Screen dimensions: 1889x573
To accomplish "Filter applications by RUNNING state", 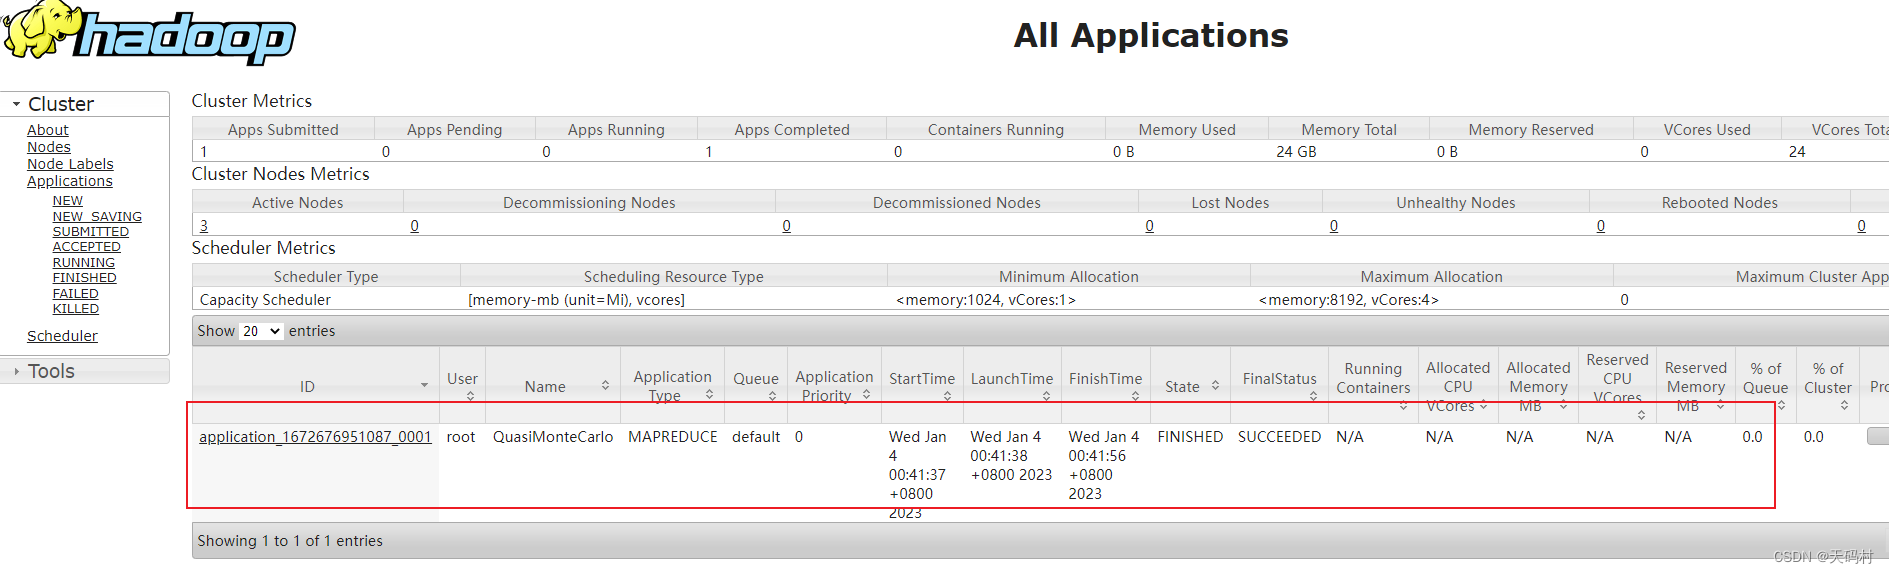I will coord(84,263).
